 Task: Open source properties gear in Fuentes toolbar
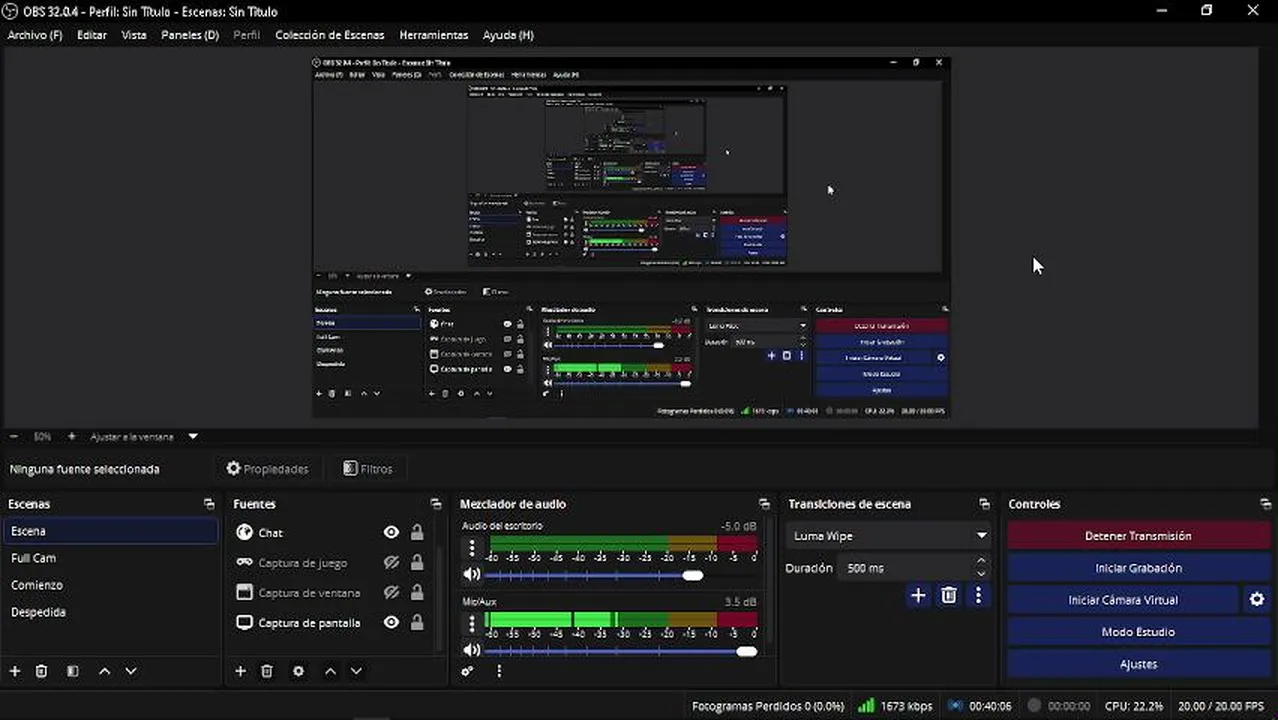click(x=298, y=671)
